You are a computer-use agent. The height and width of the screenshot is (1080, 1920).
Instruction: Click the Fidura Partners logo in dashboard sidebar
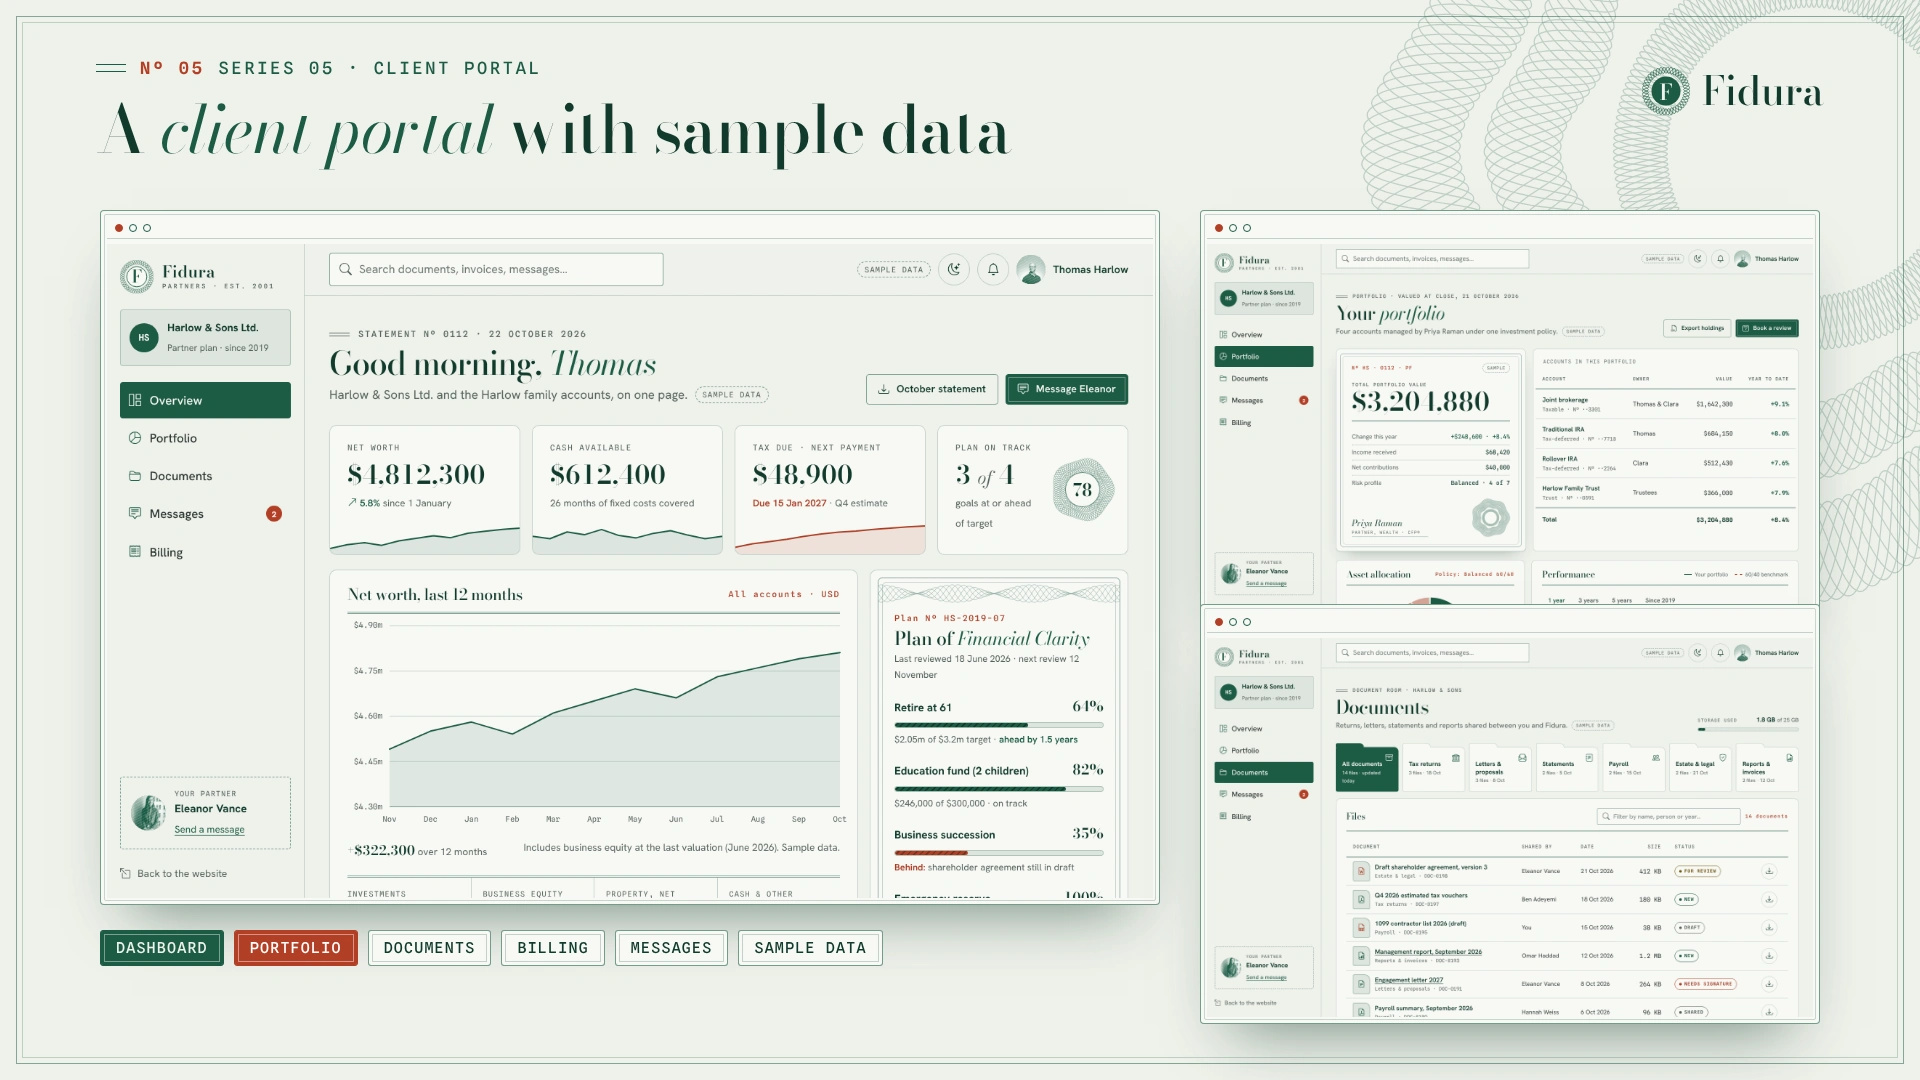[x=197, y=276]
